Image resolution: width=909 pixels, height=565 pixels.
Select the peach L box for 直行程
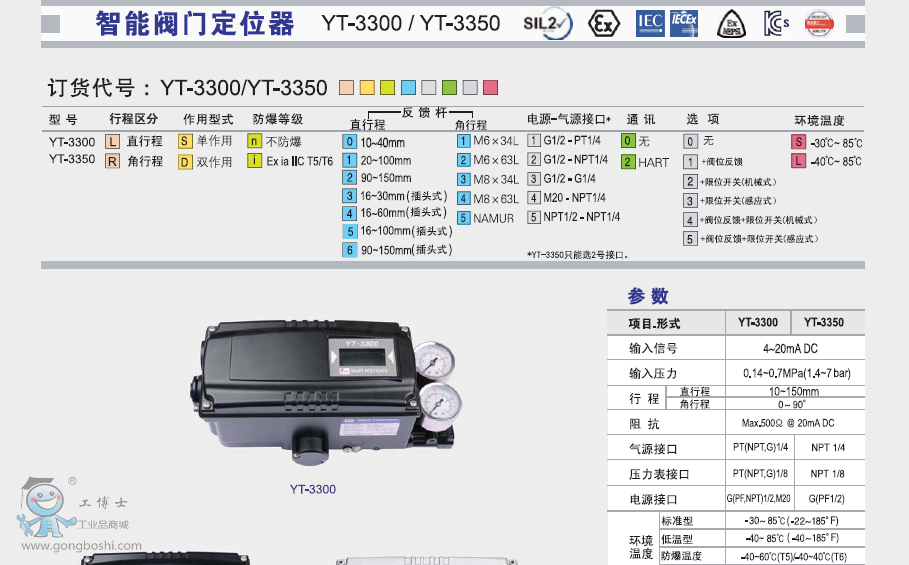pyautogui.click(x=112, y=141)
